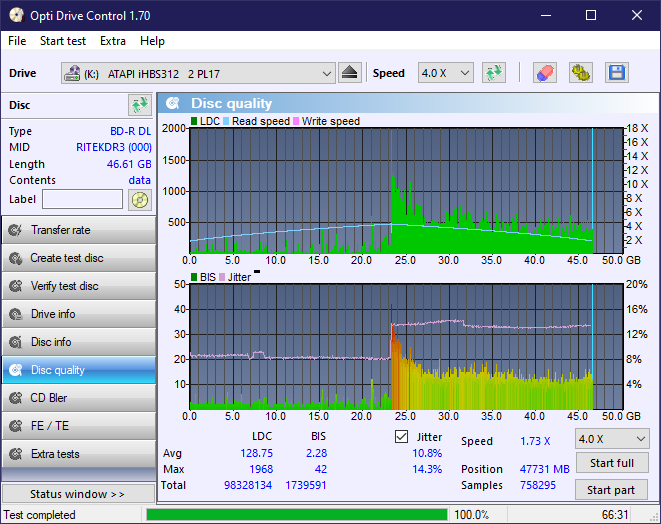The height and width of the screenshot is (524, 661).
Task: Click the Create test disc icon
Action: (x=16, y=258)
